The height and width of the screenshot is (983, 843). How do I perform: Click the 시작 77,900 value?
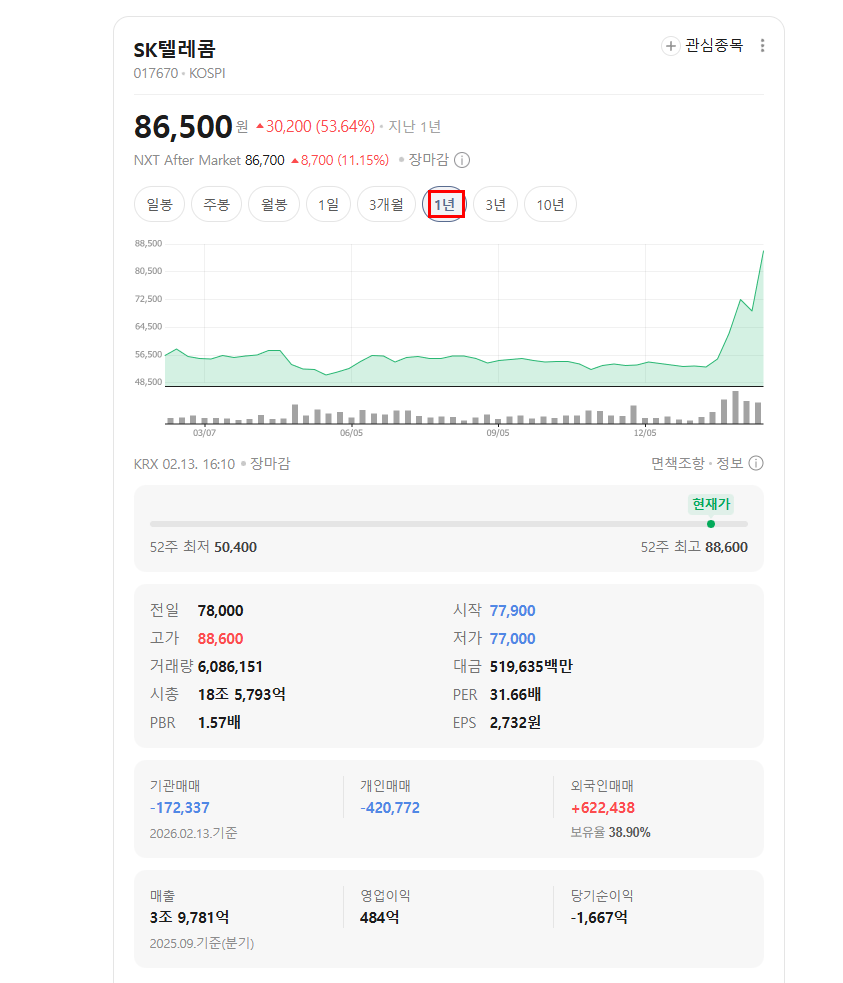tap(513, 611)
